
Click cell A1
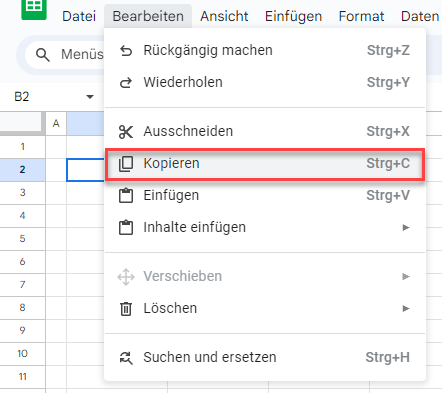point(56,147)
